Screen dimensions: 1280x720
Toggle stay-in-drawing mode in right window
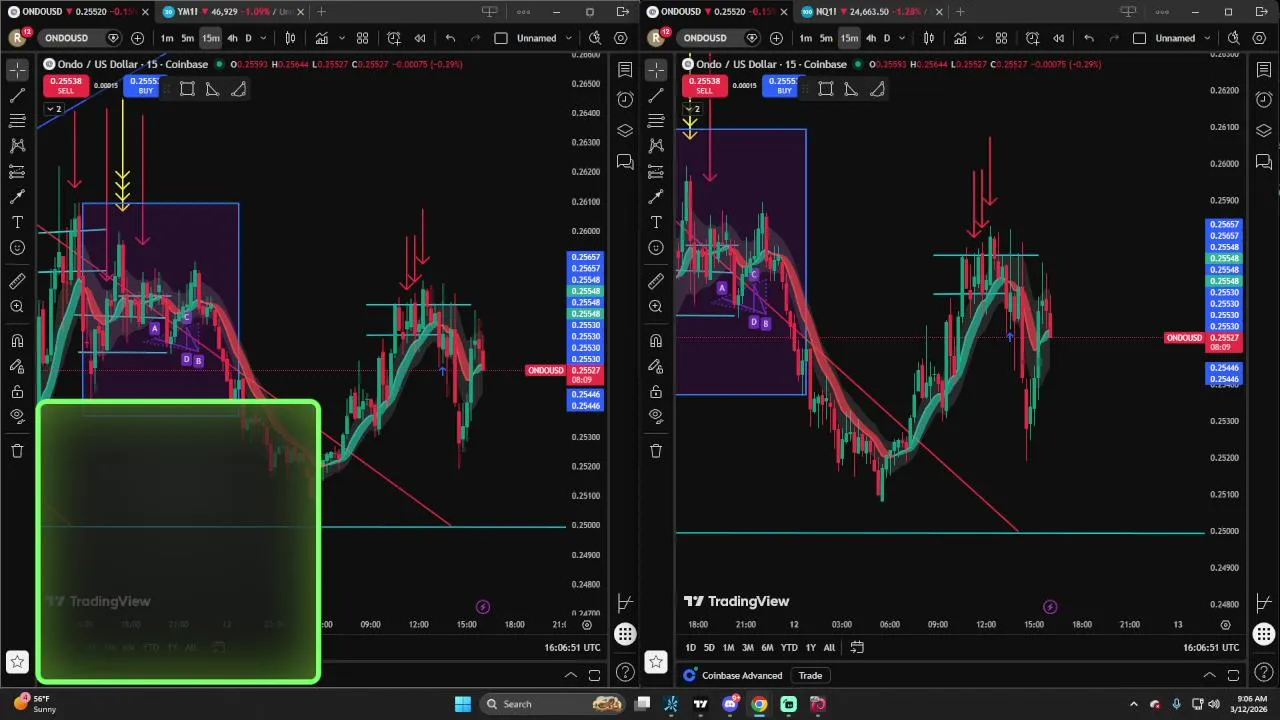656,367
